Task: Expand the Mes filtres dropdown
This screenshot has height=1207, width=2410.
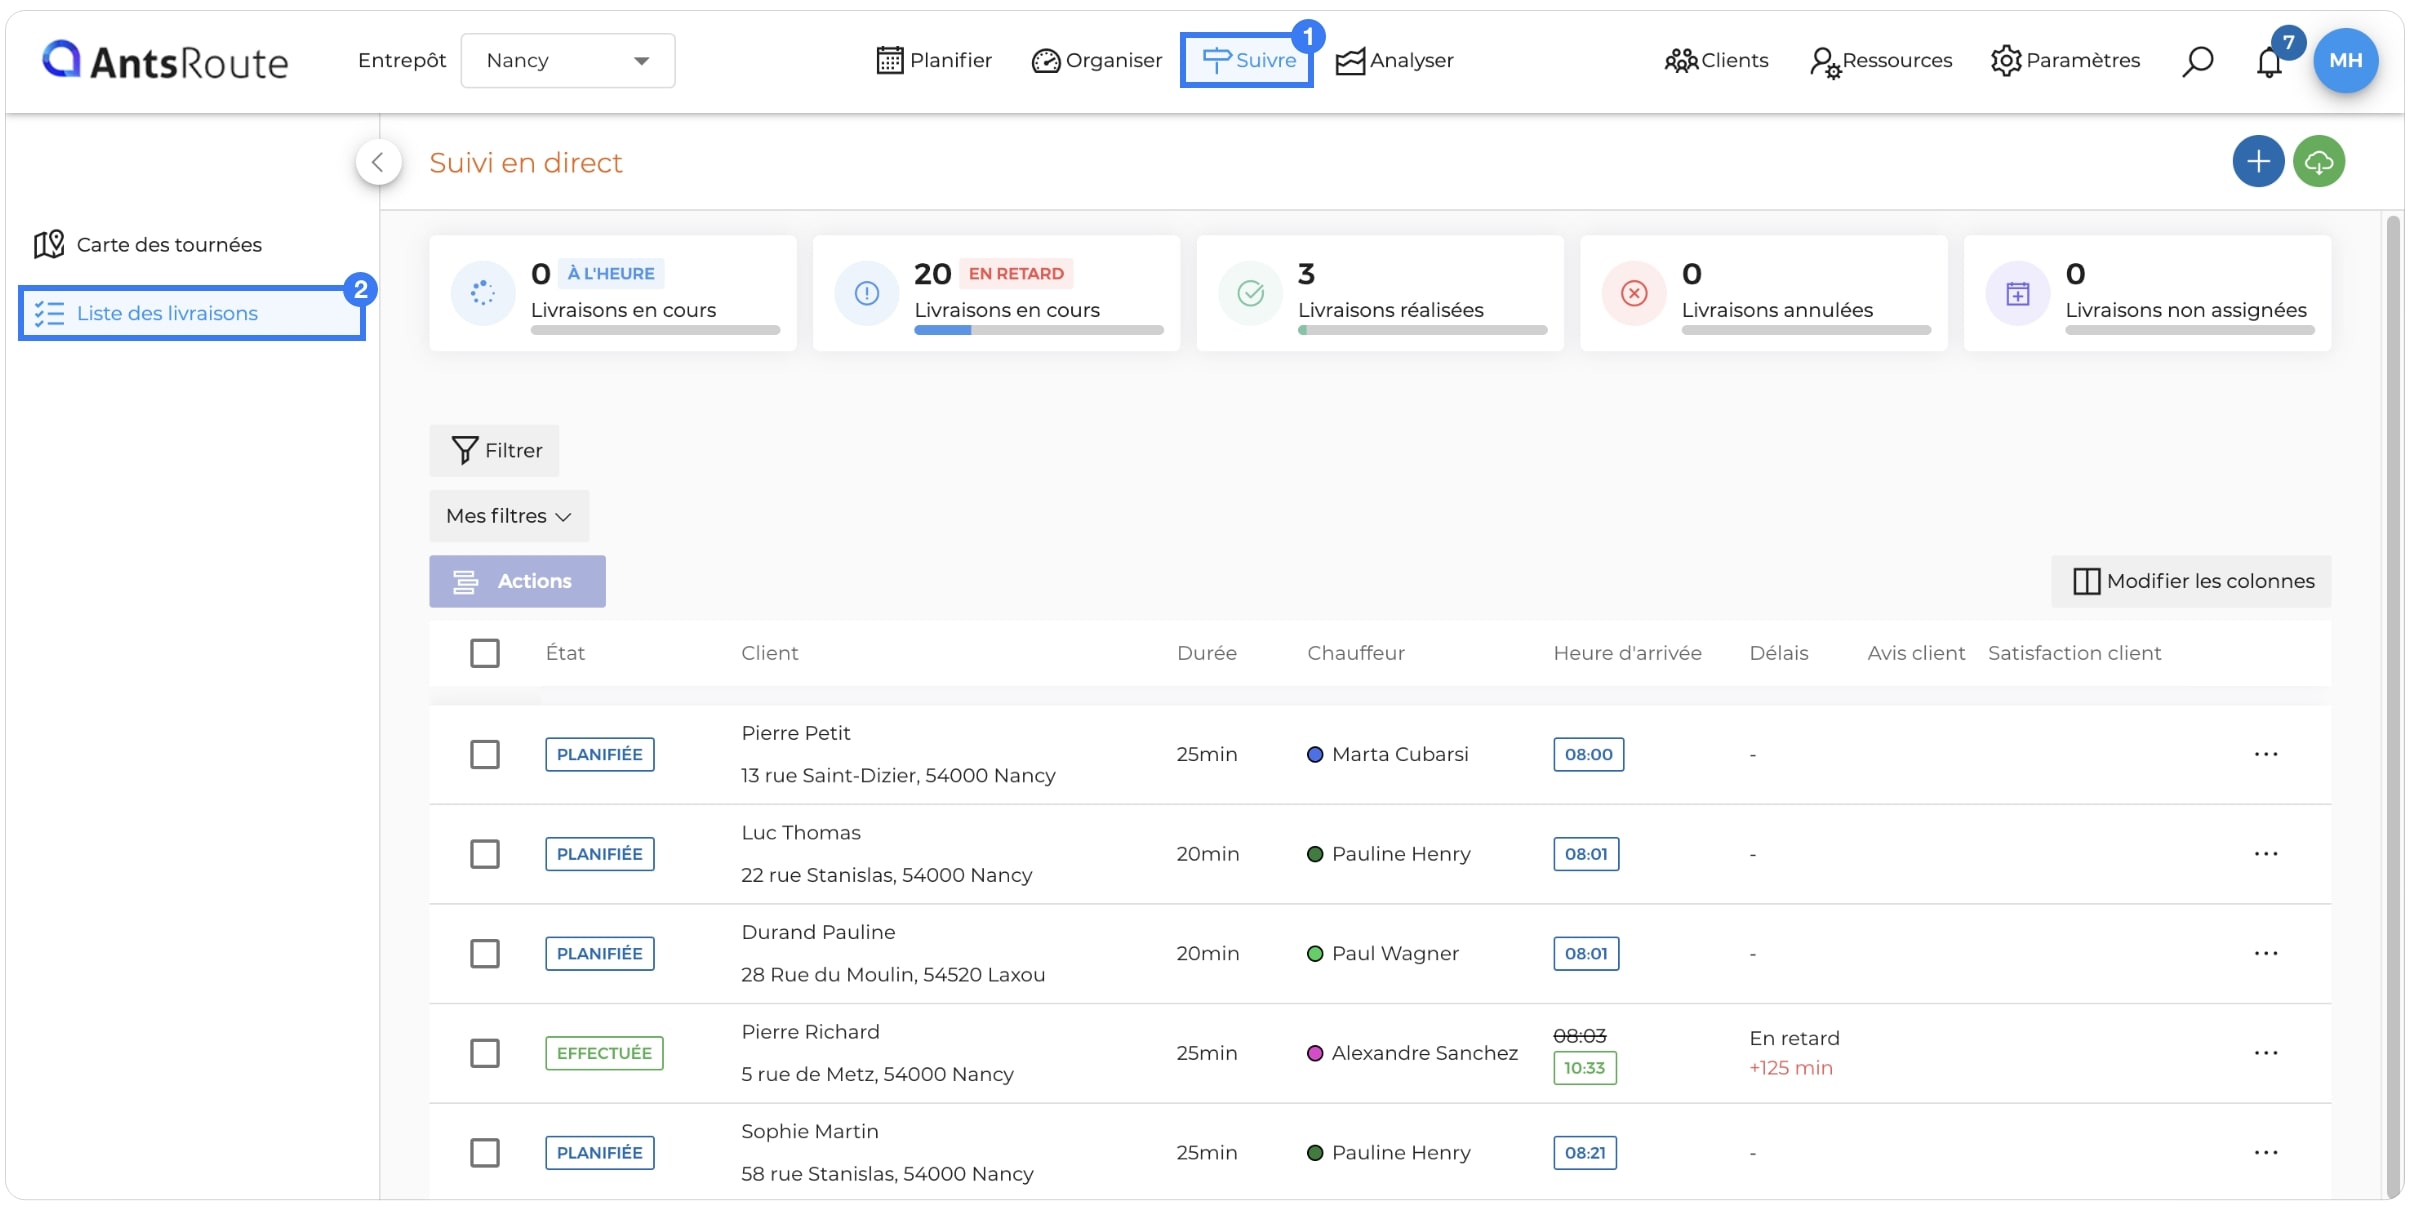Action: (509, 516)
